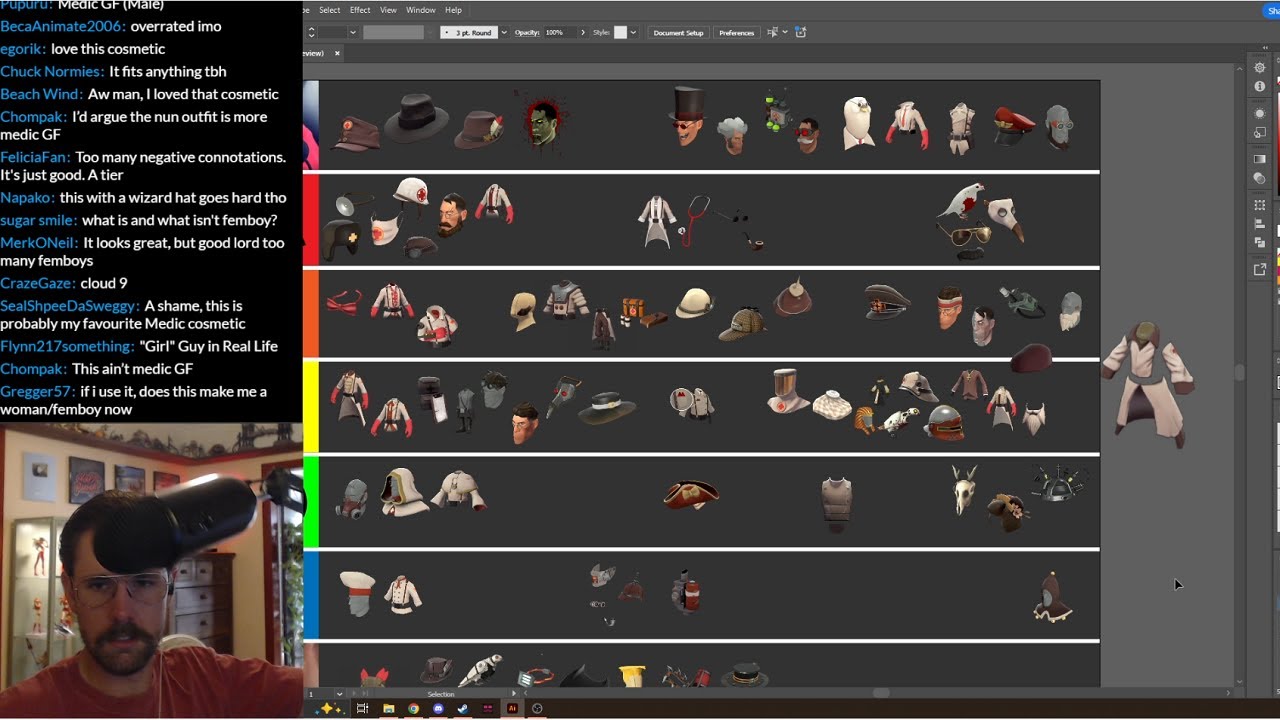Open the stroke weight dropdown arrow

coord(353,32)
